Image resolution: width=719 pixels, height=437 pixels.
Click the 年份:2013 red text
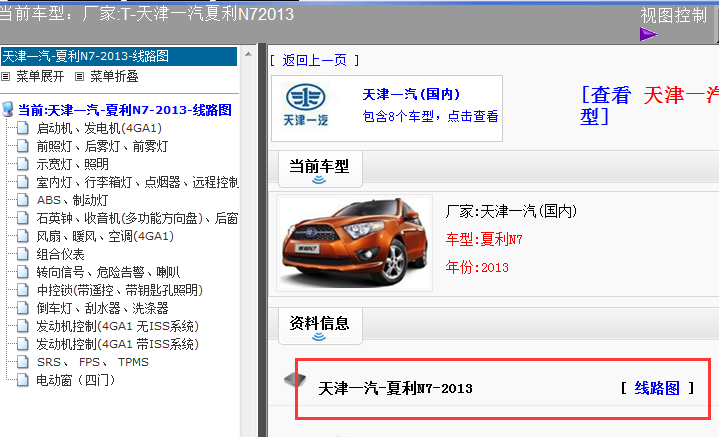tap(477, 267)
